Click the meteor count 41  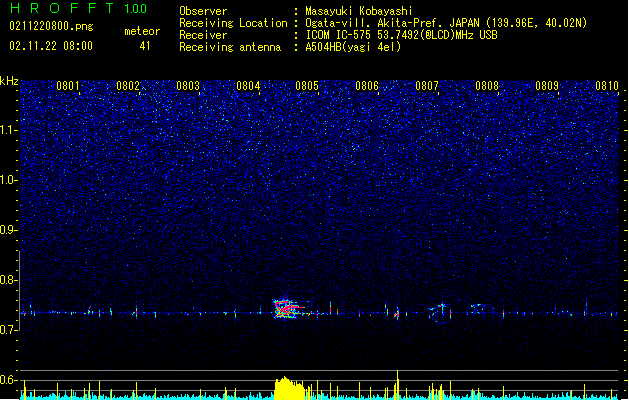point(145,46)
